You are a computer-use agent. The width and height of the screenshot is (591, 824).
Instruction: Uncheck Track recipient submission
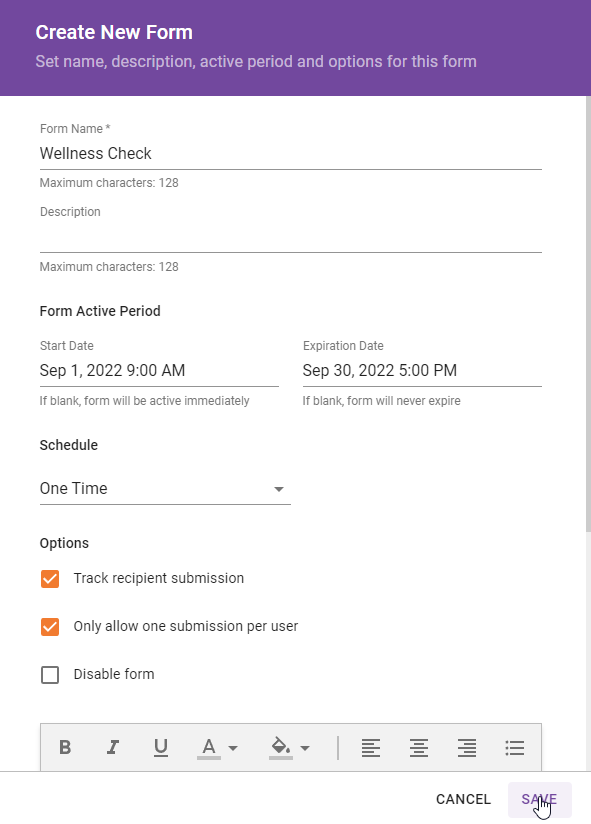point(50,579)
